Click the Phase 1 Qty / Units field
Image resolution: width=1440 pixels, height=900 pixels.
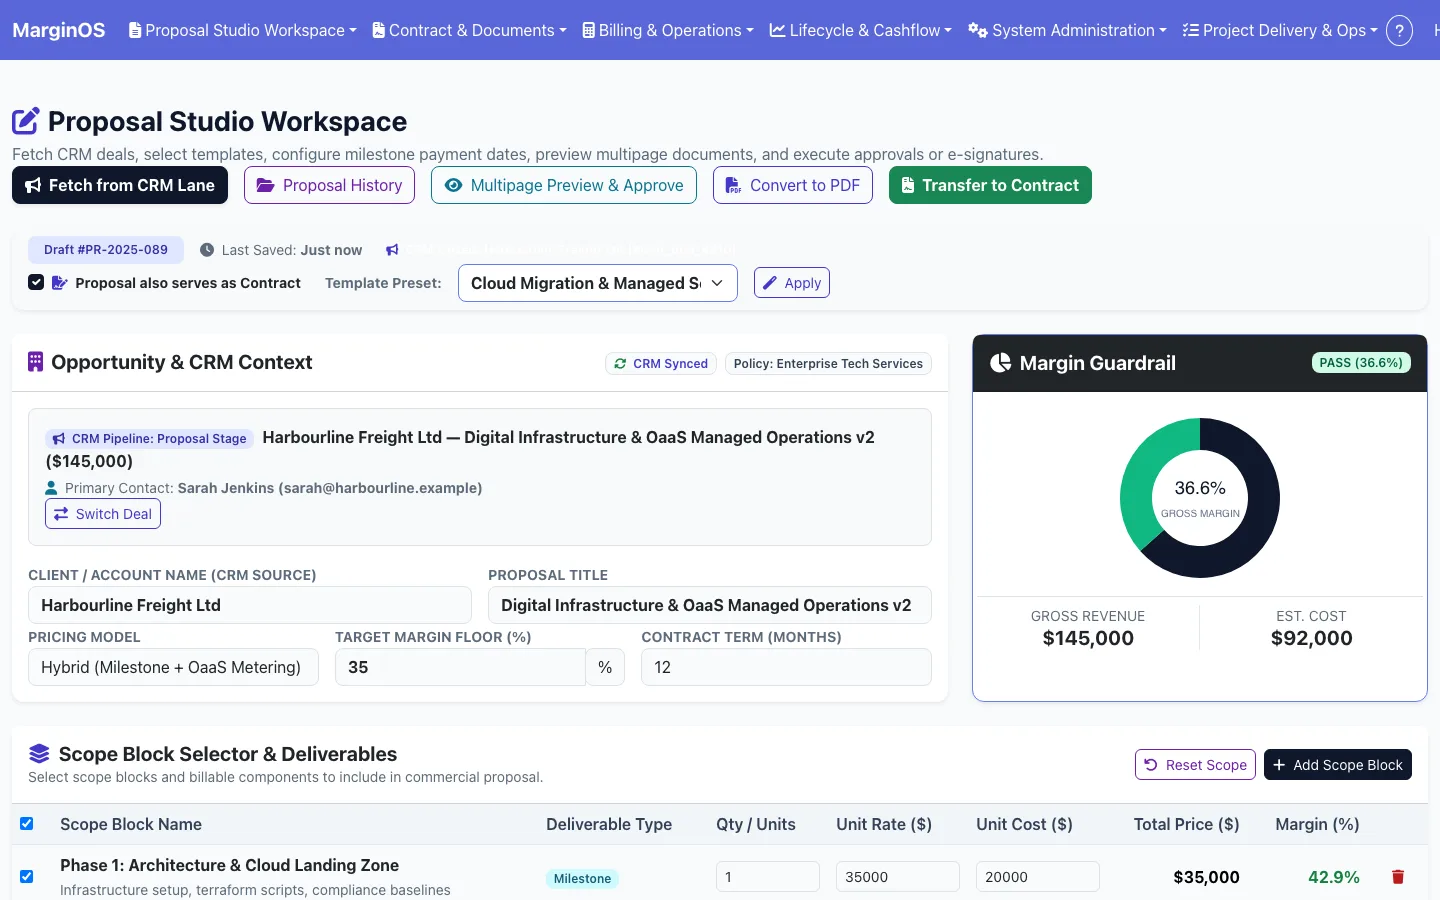pos(768,877)
